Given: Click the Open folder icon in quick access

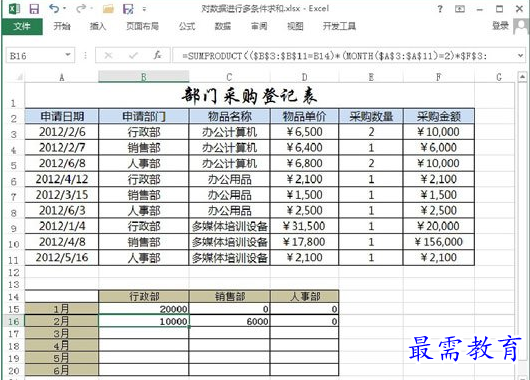Looking at the screenshot, I should tap(108, 9).
